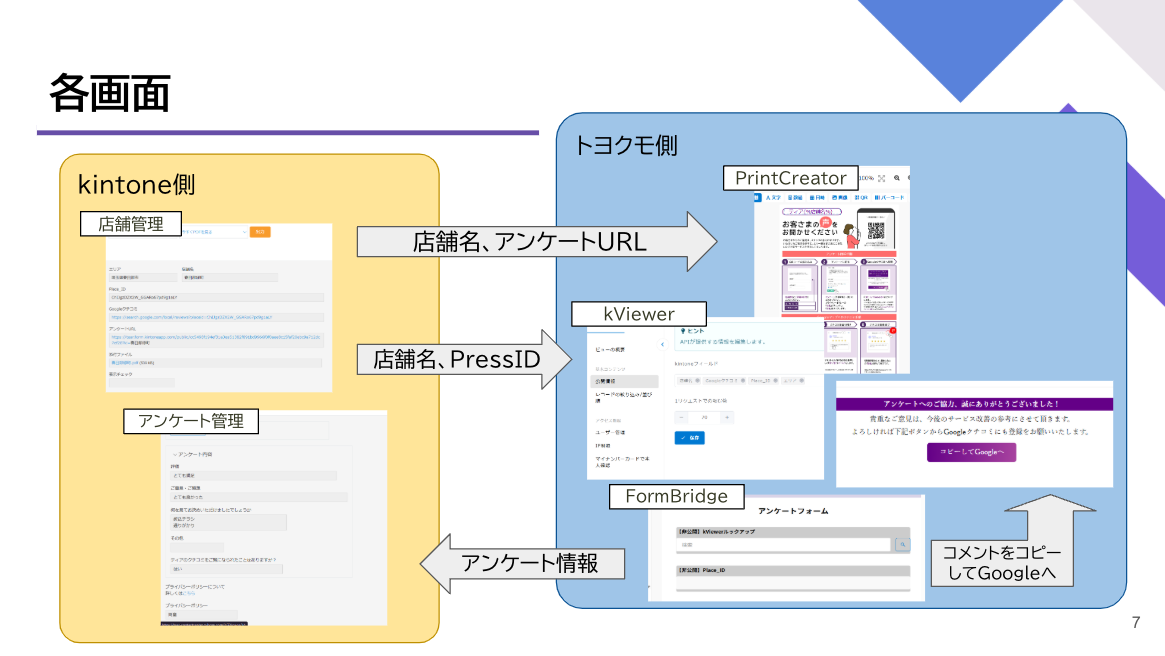
Task: Remove the Googleクチコミ field chip in kViewer
Action: [x=742, y=380]
